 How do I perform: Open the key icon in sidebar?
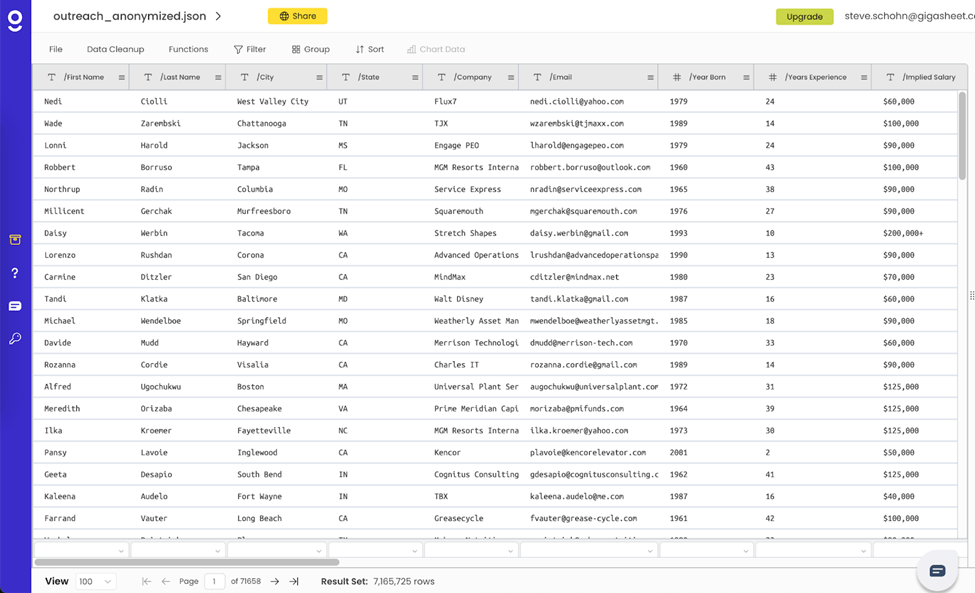tap(15, 339)
